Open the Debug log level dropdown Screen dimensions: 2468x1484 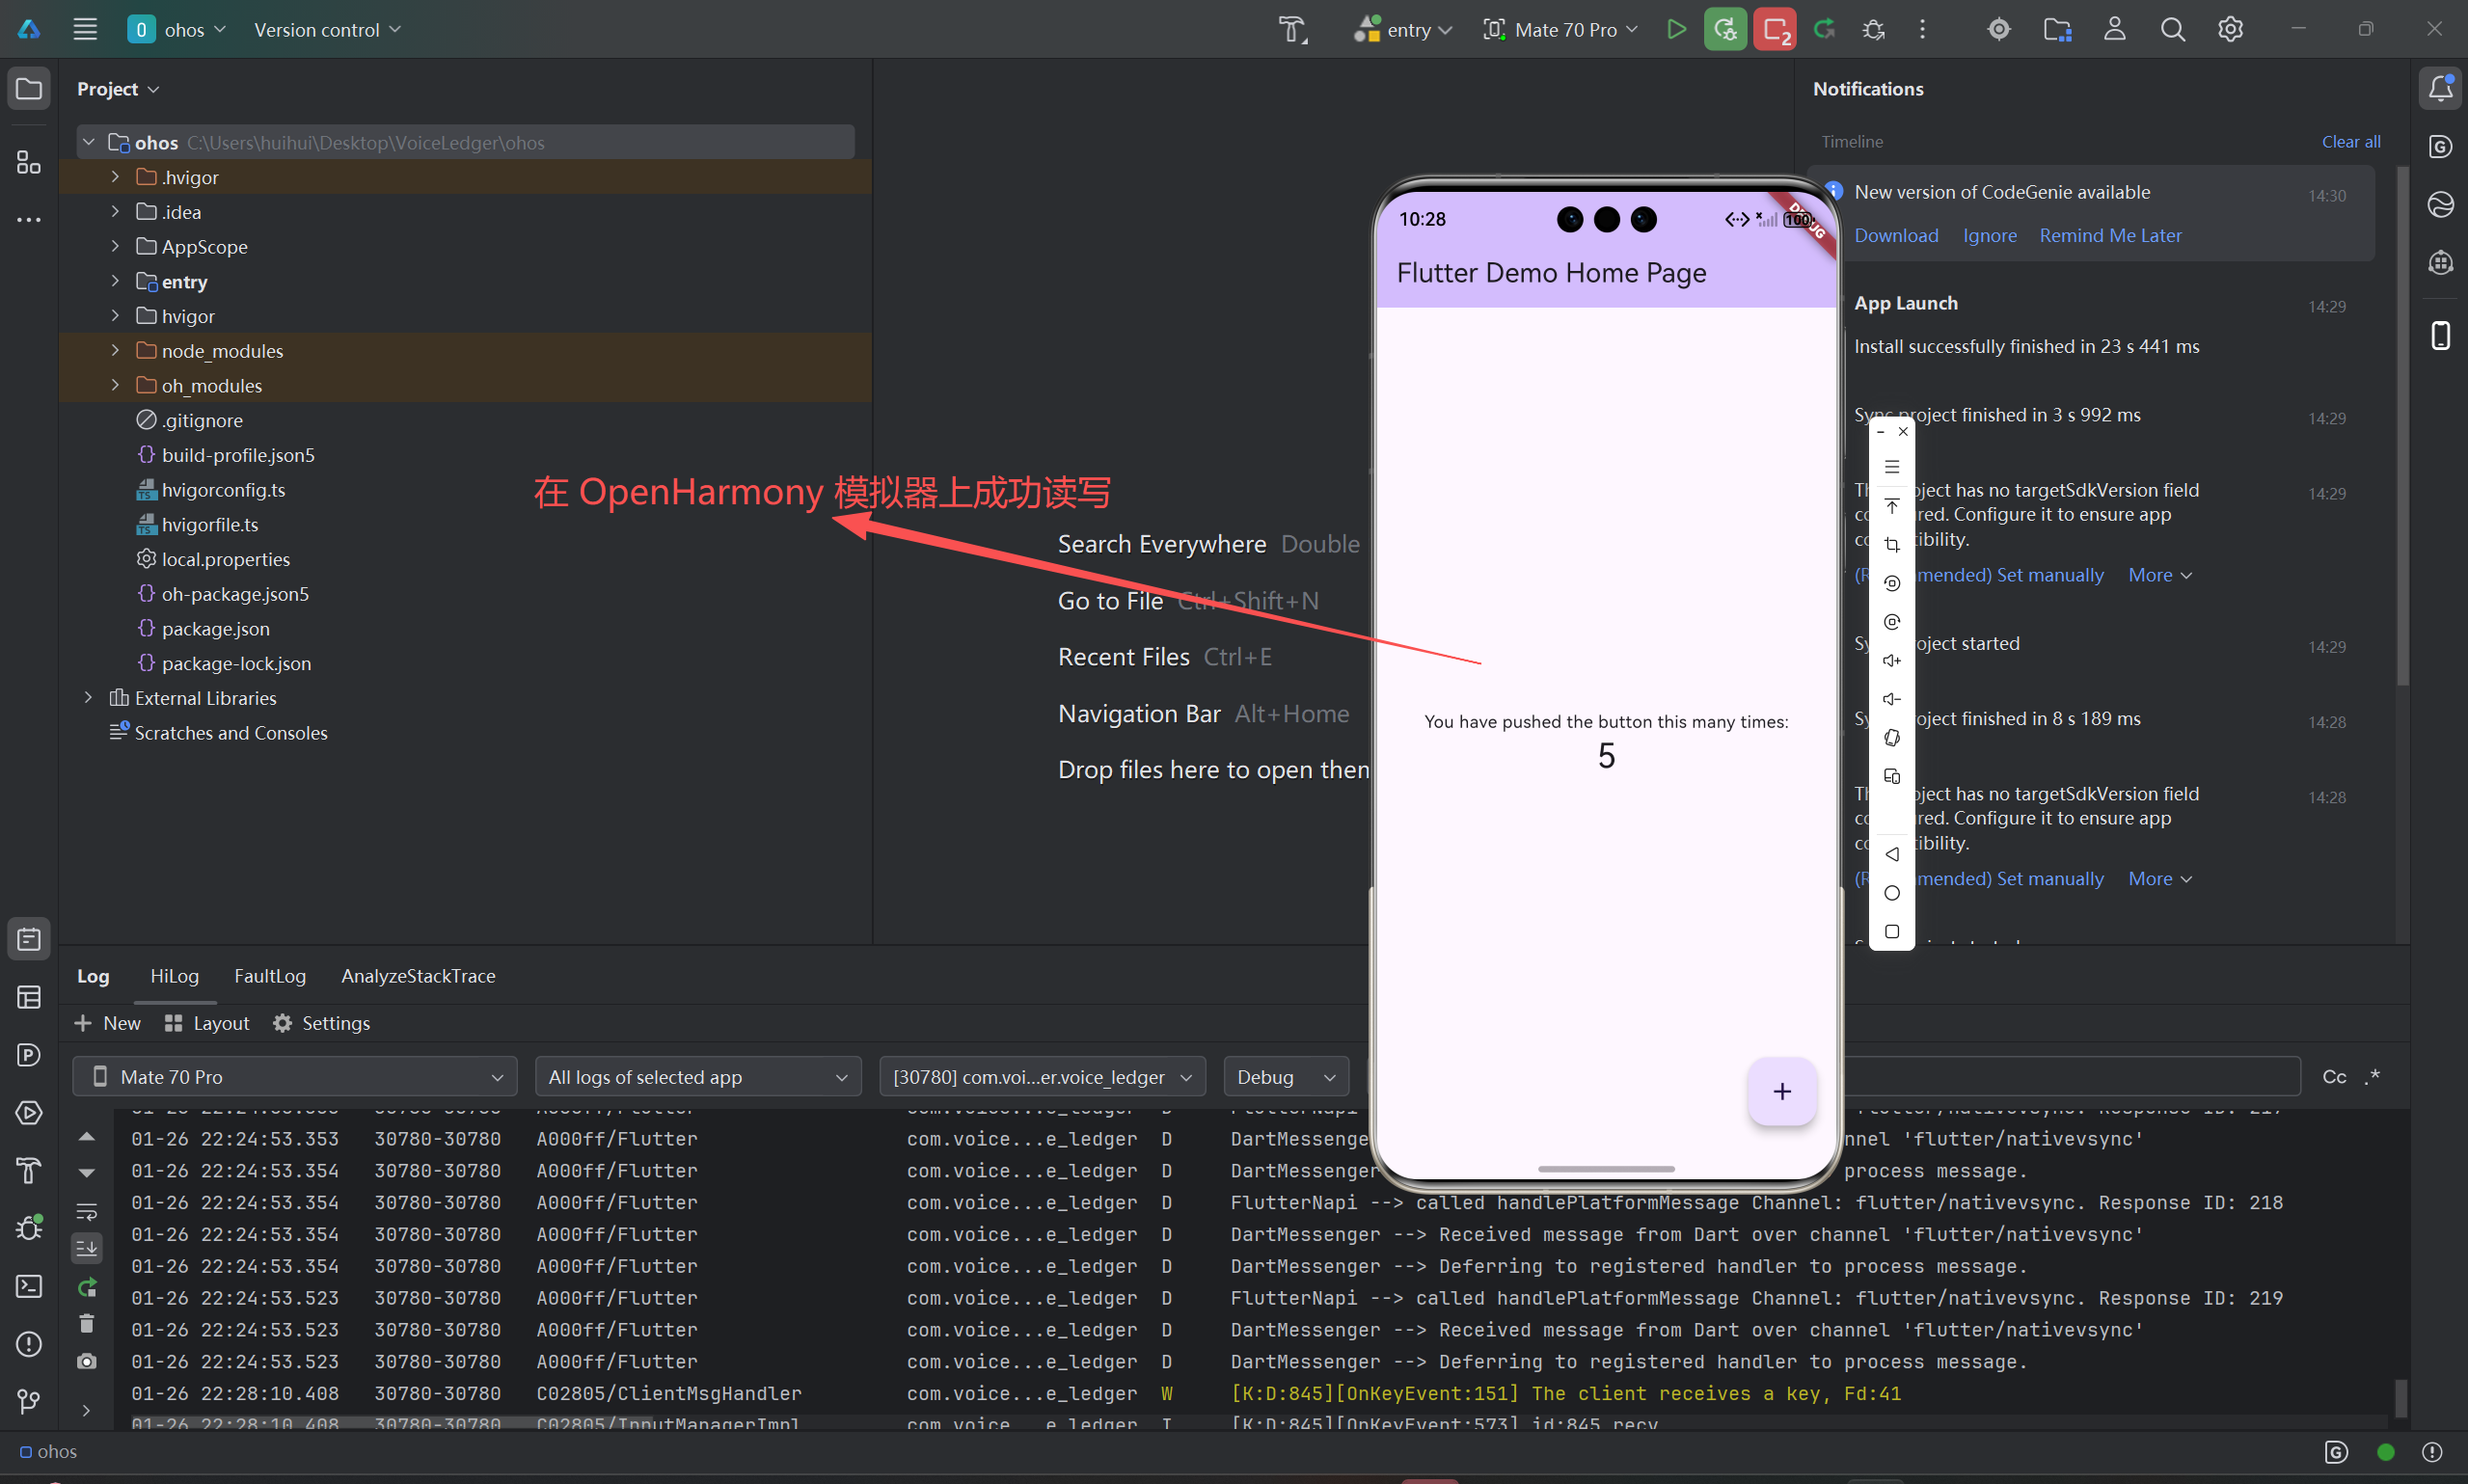pos(1286,1077)
